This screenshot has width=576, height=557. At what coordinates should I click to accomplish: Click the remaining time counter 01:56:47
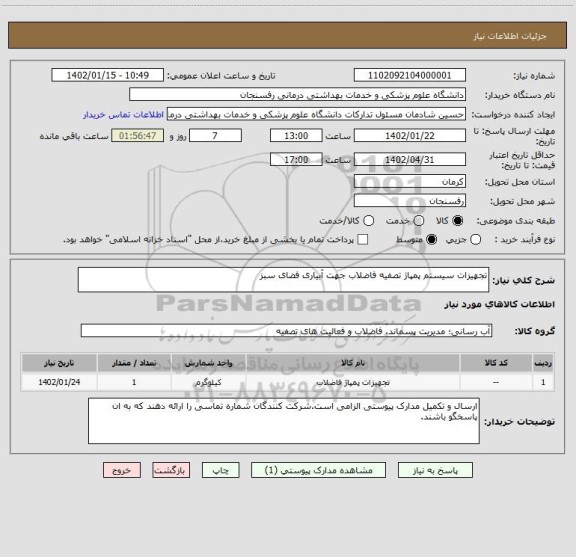pyautogui.click(x=138, y=136)
